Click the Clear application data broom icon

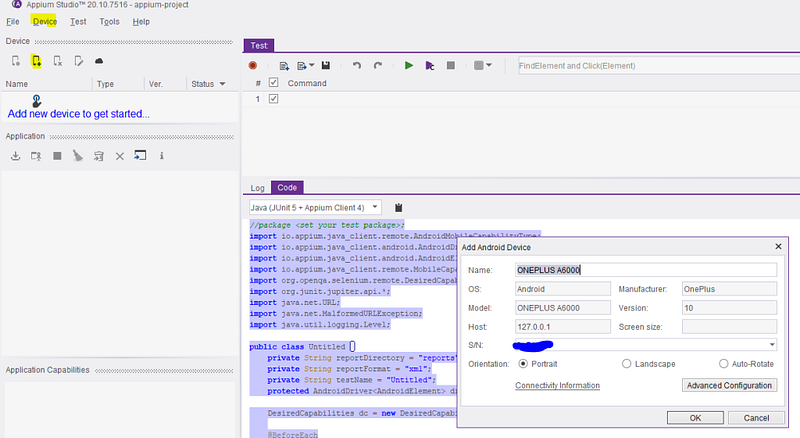(x=78, y=156)
